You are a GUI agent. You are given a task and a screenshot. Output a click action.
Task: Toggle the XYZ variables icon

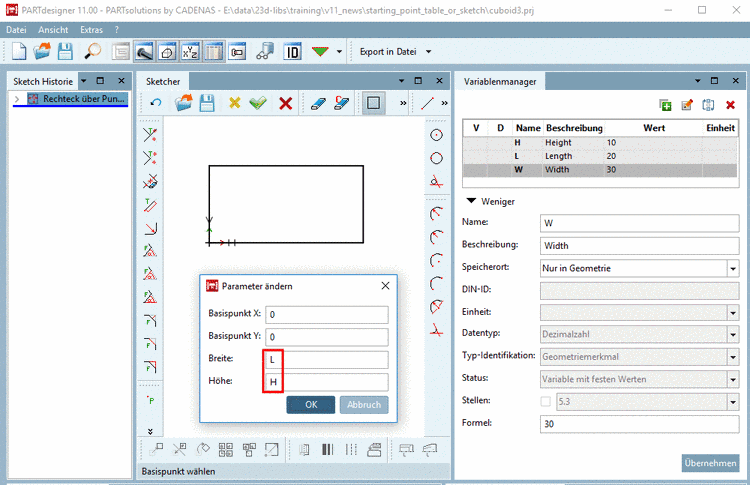point(190,52)
